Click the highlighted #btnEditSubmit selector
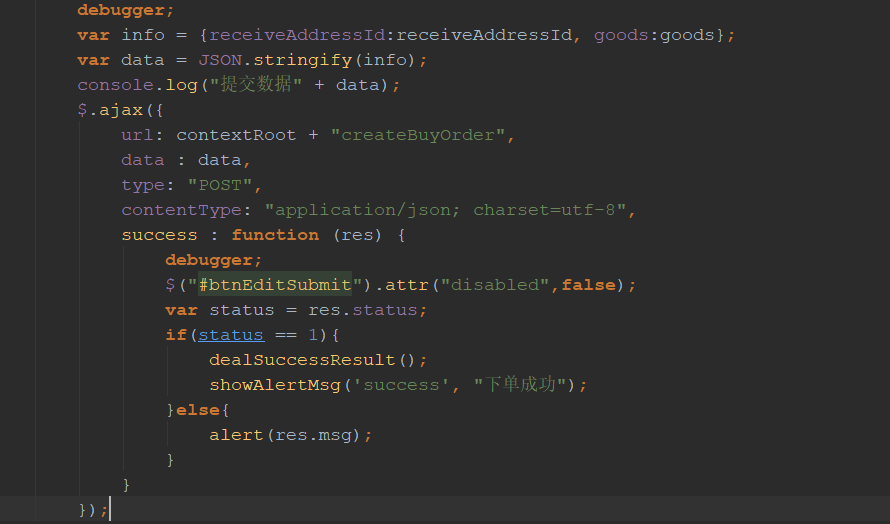Screen dimensions: 890x524 (275, 285)
